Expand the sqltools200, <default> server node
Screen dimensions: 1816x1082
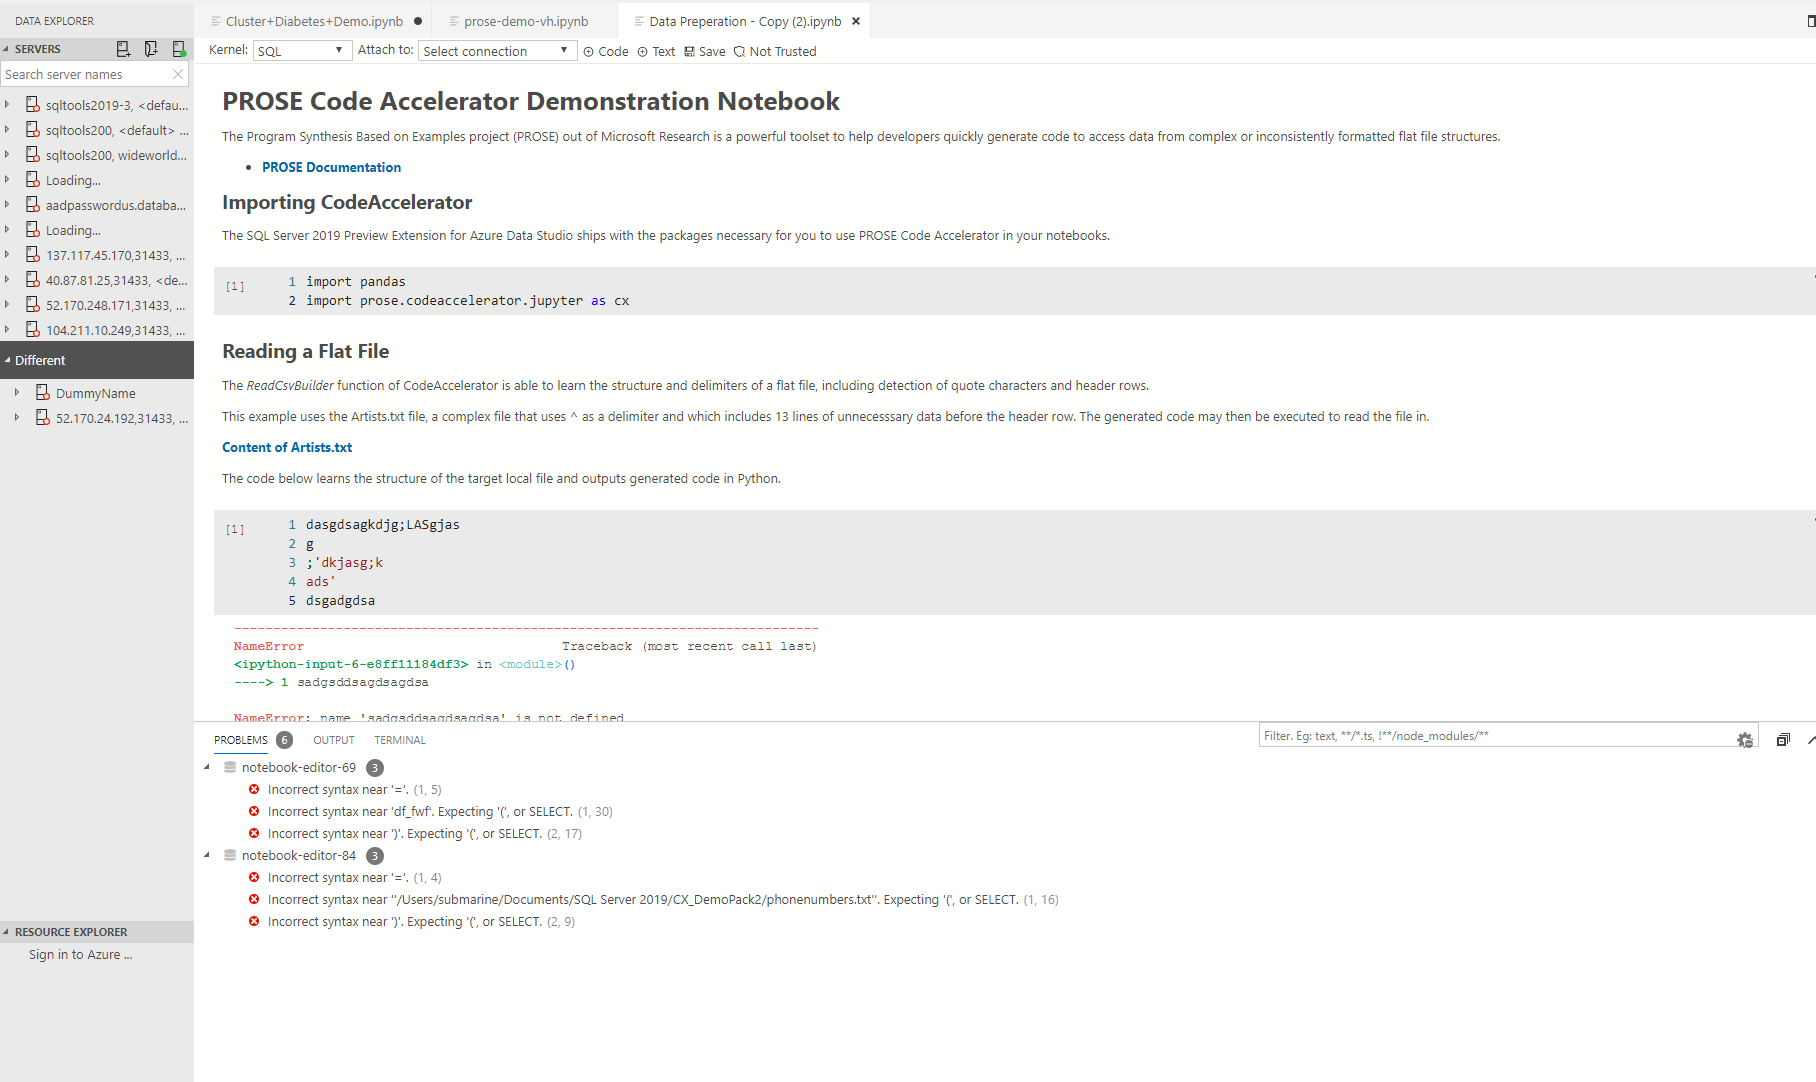7,129
